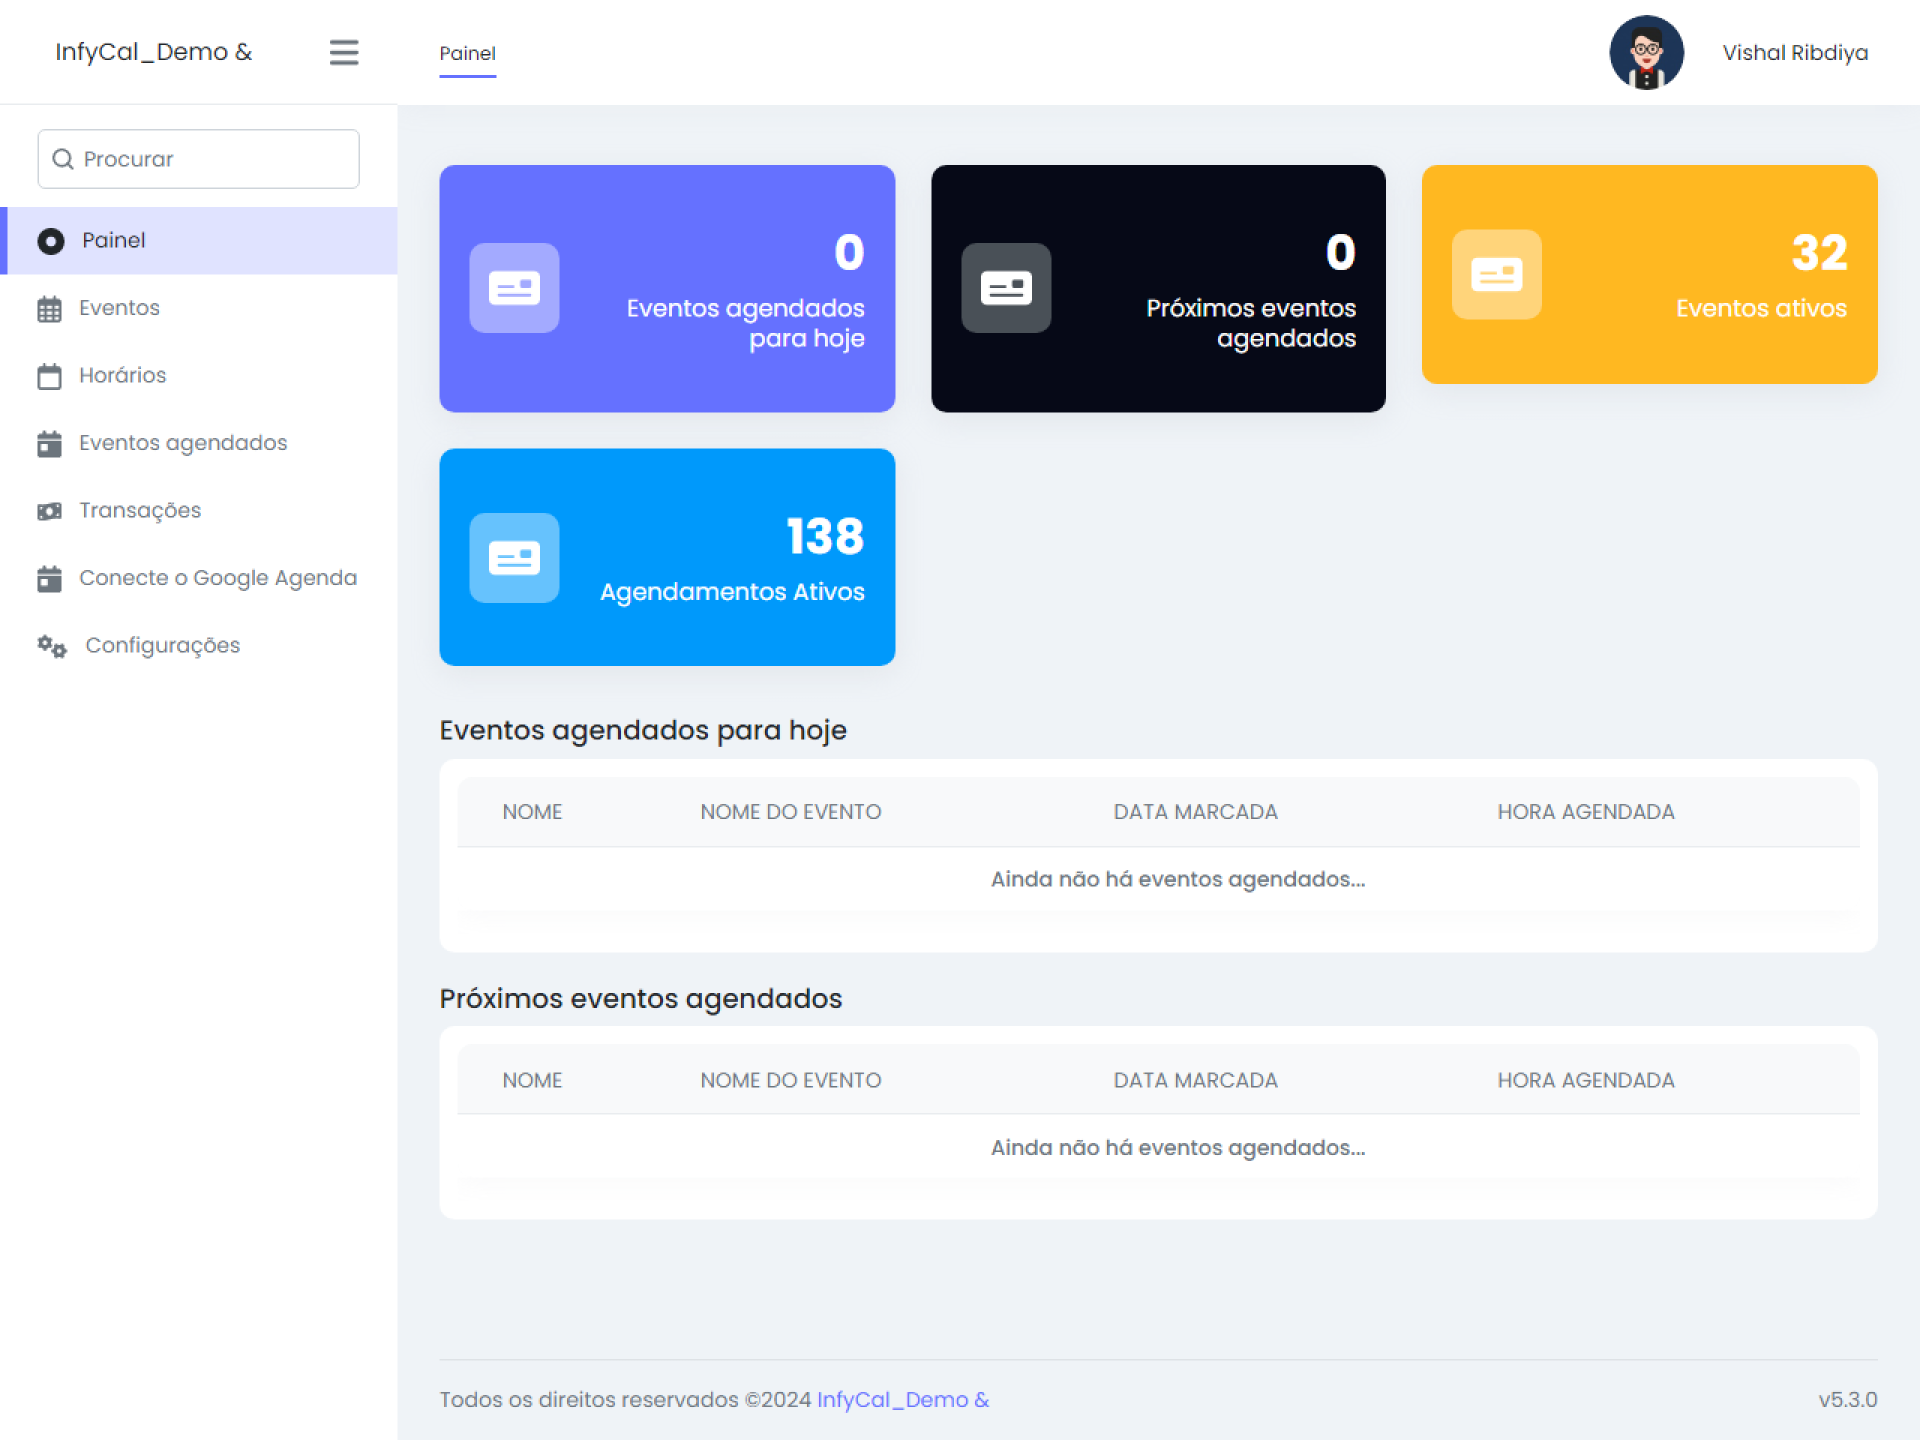Open the user avatar profile picture
The height and width of the screenshot is (1440, 1920).
pyautogui.click(x=1645, y=52)
